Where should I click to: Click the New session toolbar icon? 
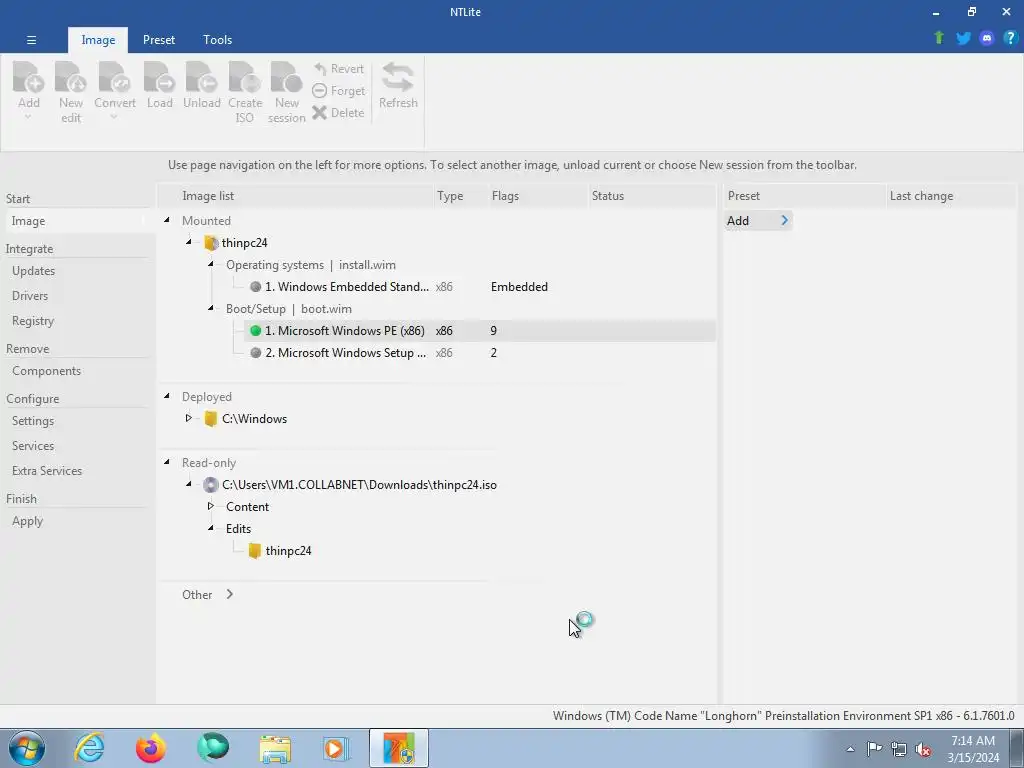pyautogui.click(x=286, y=92)
